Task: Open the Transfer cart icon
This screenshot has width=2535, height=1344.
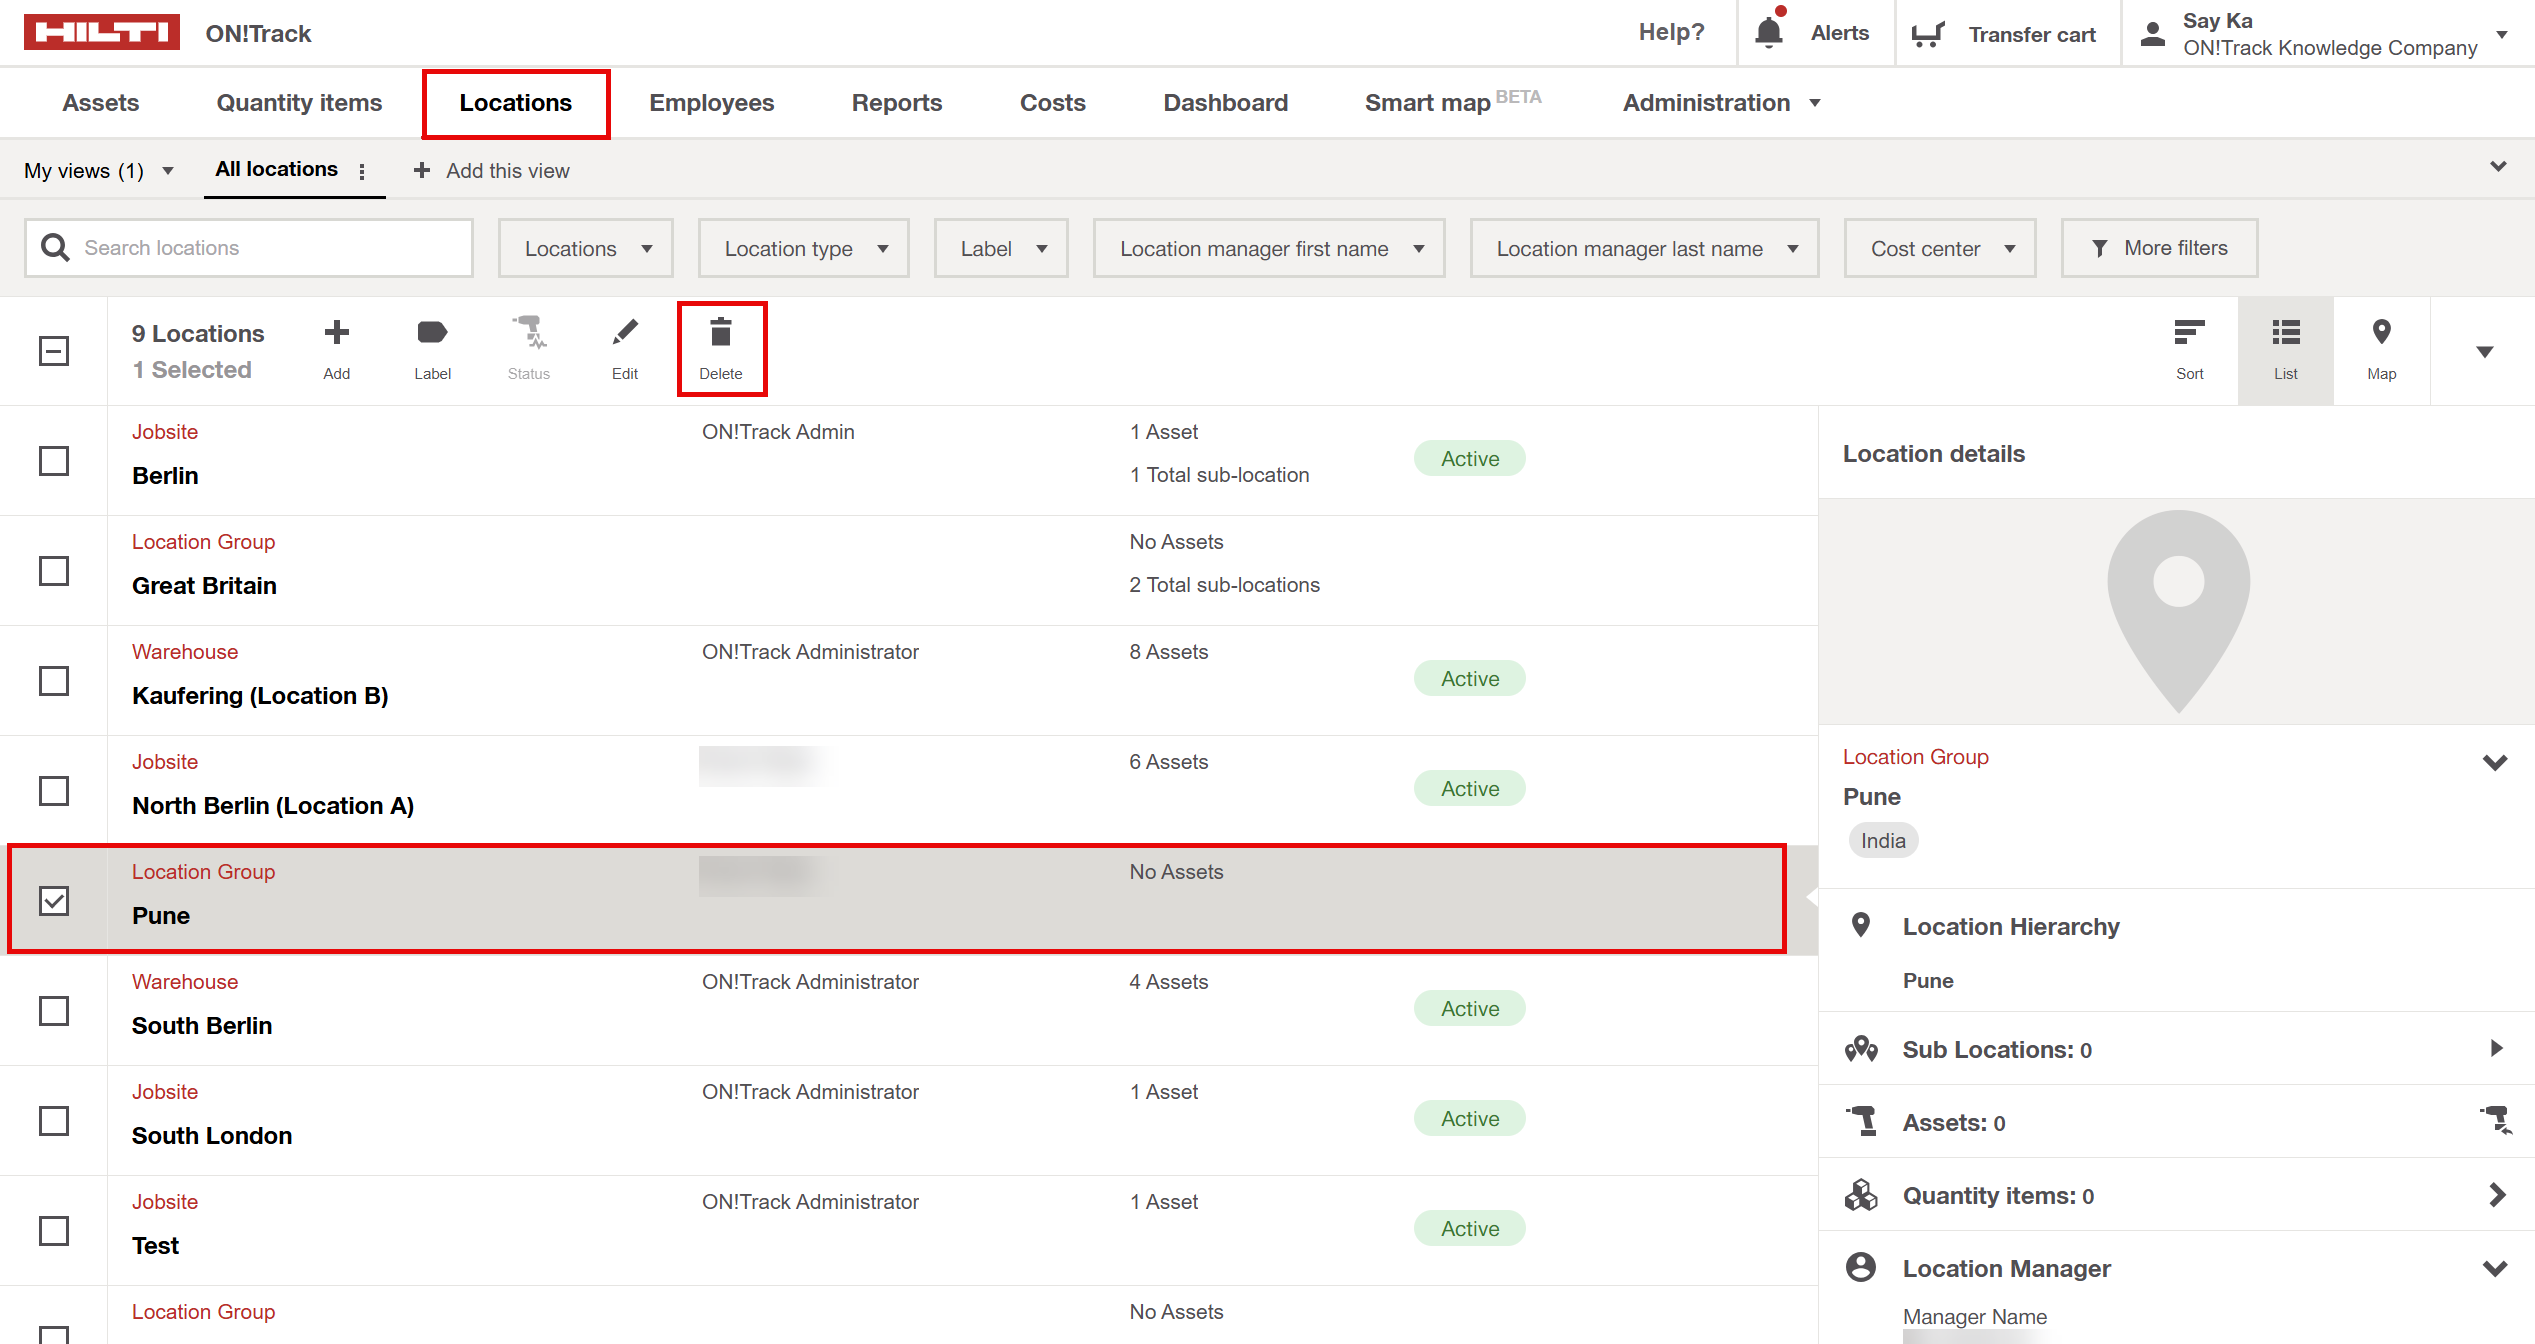Action: click(x=1927, y=34)
